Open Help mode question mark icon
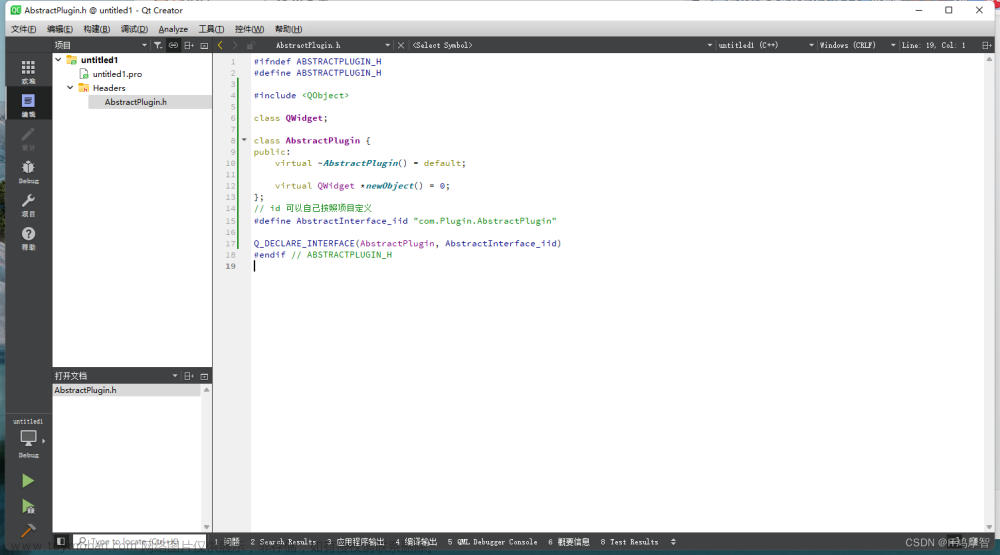 click(x=28, y=238)
